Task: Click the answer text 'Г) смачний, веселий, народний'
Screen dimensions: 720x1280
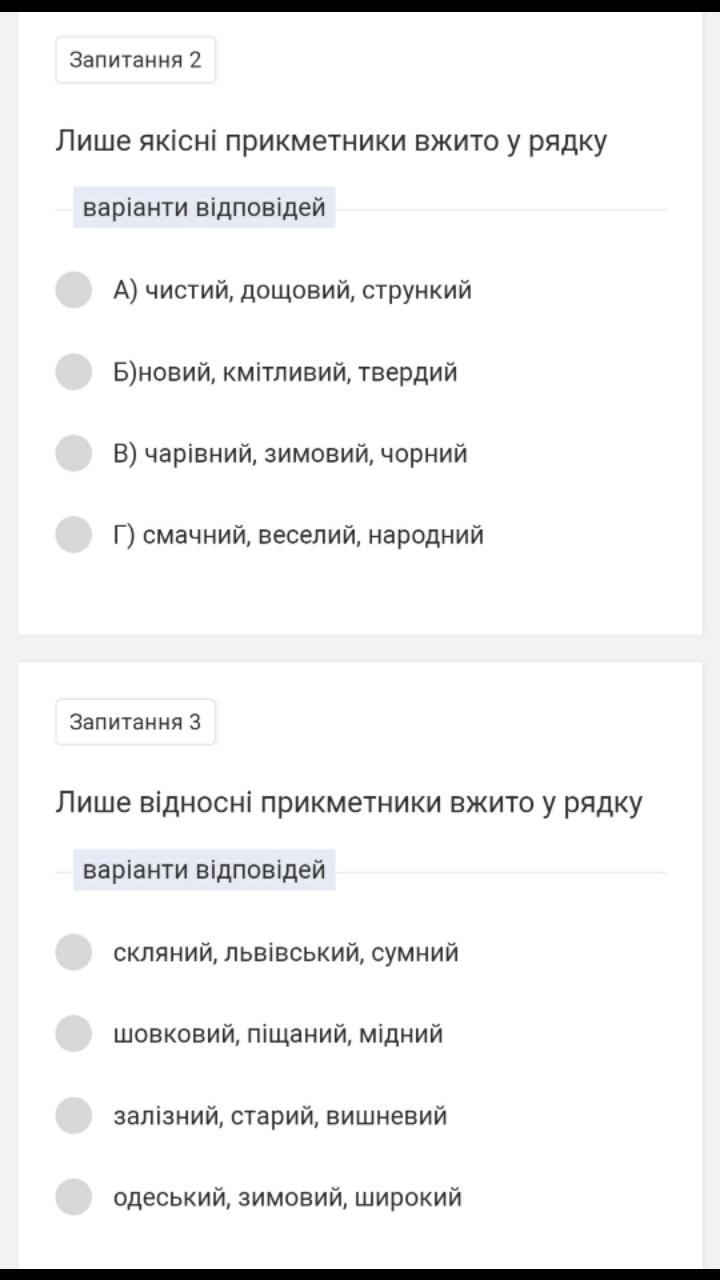Action: click(x=298, y=535)
